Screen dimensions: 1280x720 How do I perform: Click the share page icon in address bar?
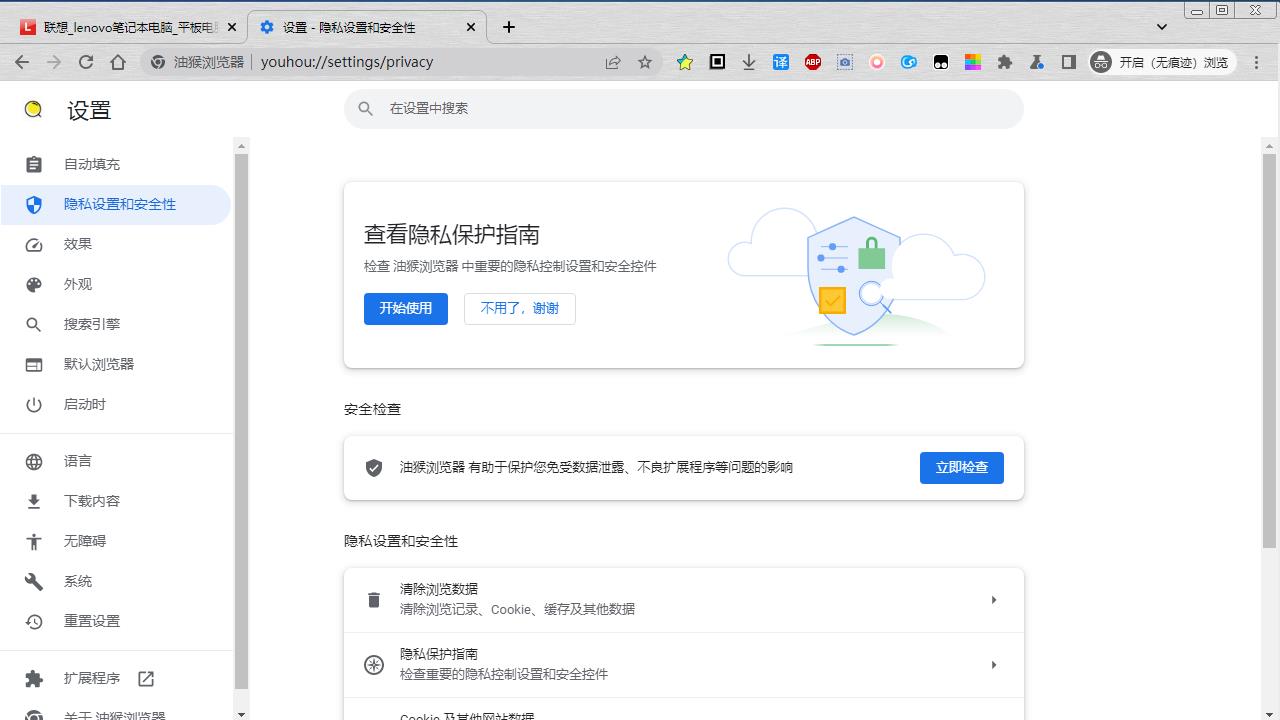[x=613, y=62]
